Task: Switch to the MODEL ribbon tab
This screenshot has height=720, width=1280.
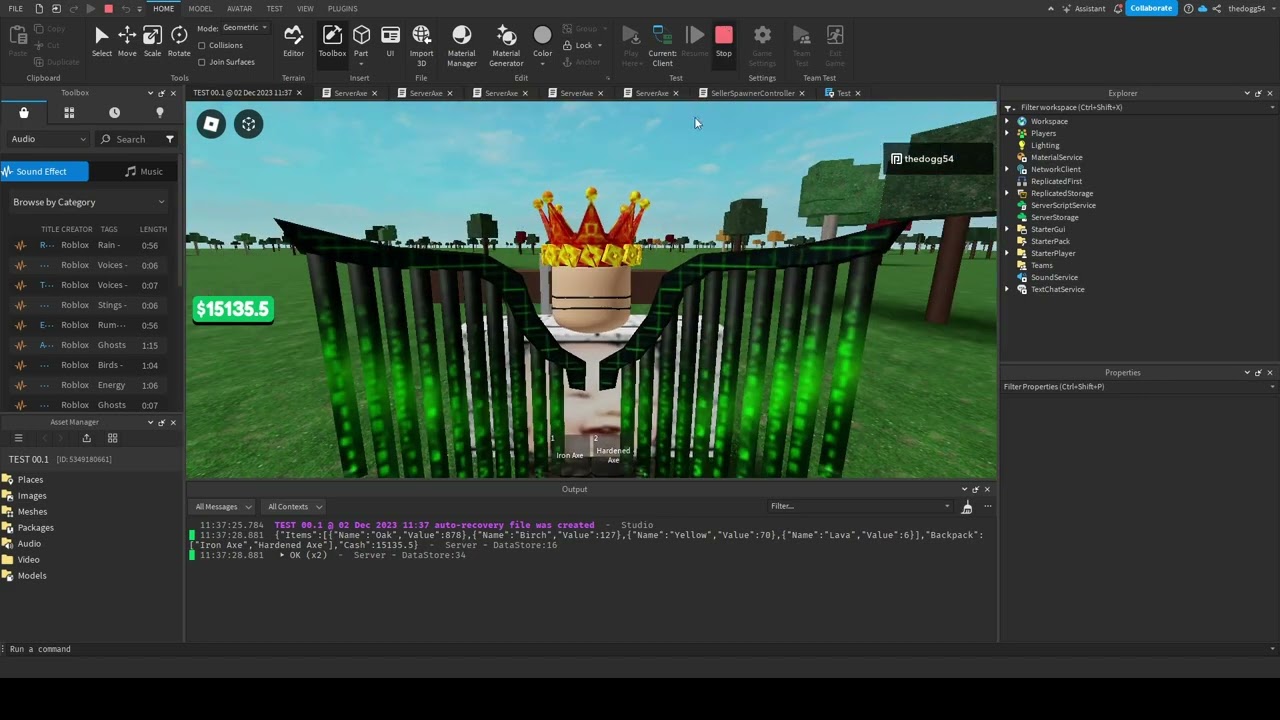Action: 200,9
